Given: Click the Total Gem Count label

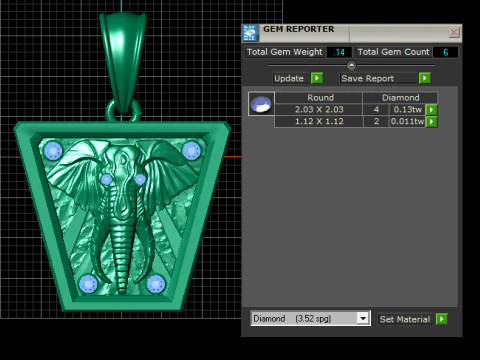Looking at the screenshot, I should click(x=393, y=52).
